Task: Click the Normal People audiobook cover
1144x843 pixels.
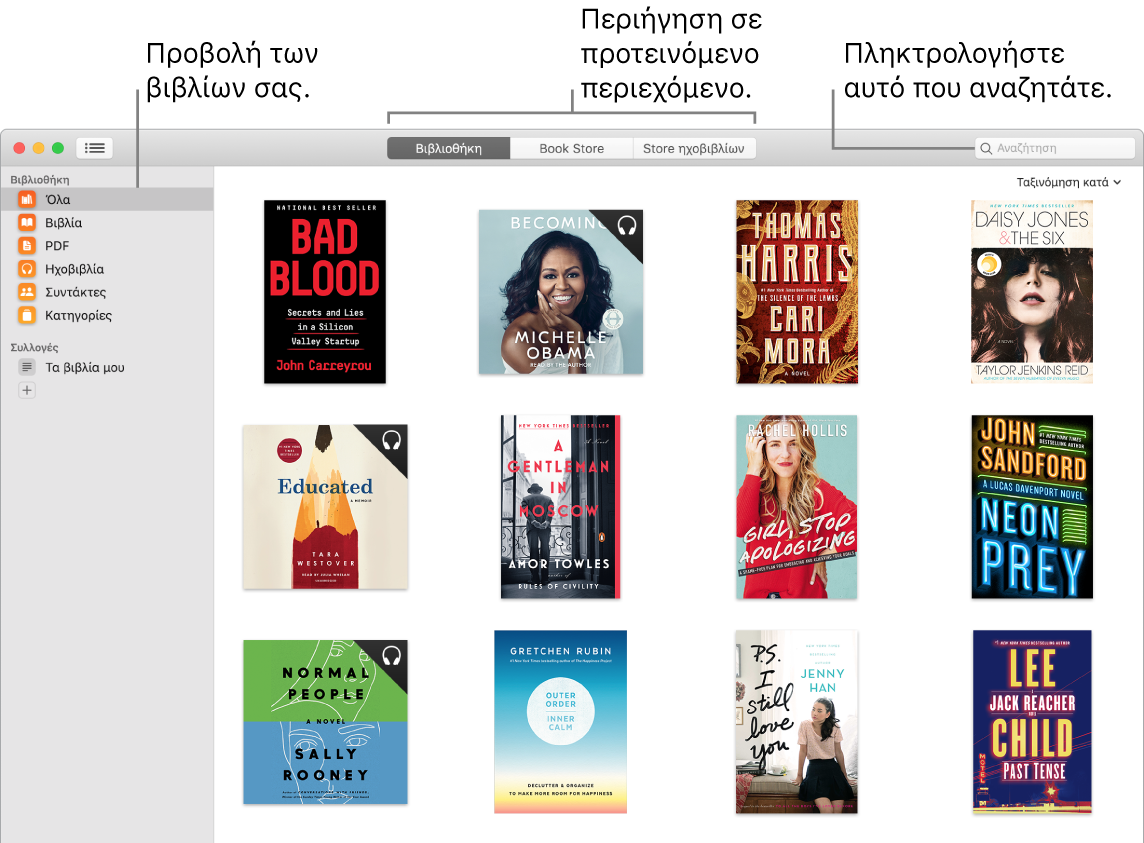Action: click(x=325, y=721)
